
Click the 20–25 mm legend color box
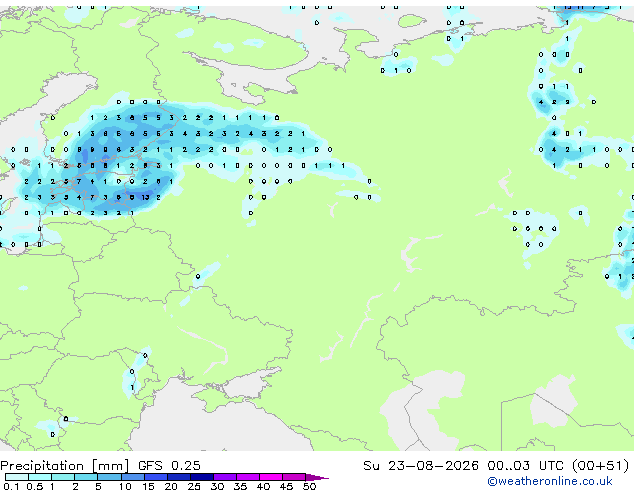pyautogui.click(x=179, y=477)
